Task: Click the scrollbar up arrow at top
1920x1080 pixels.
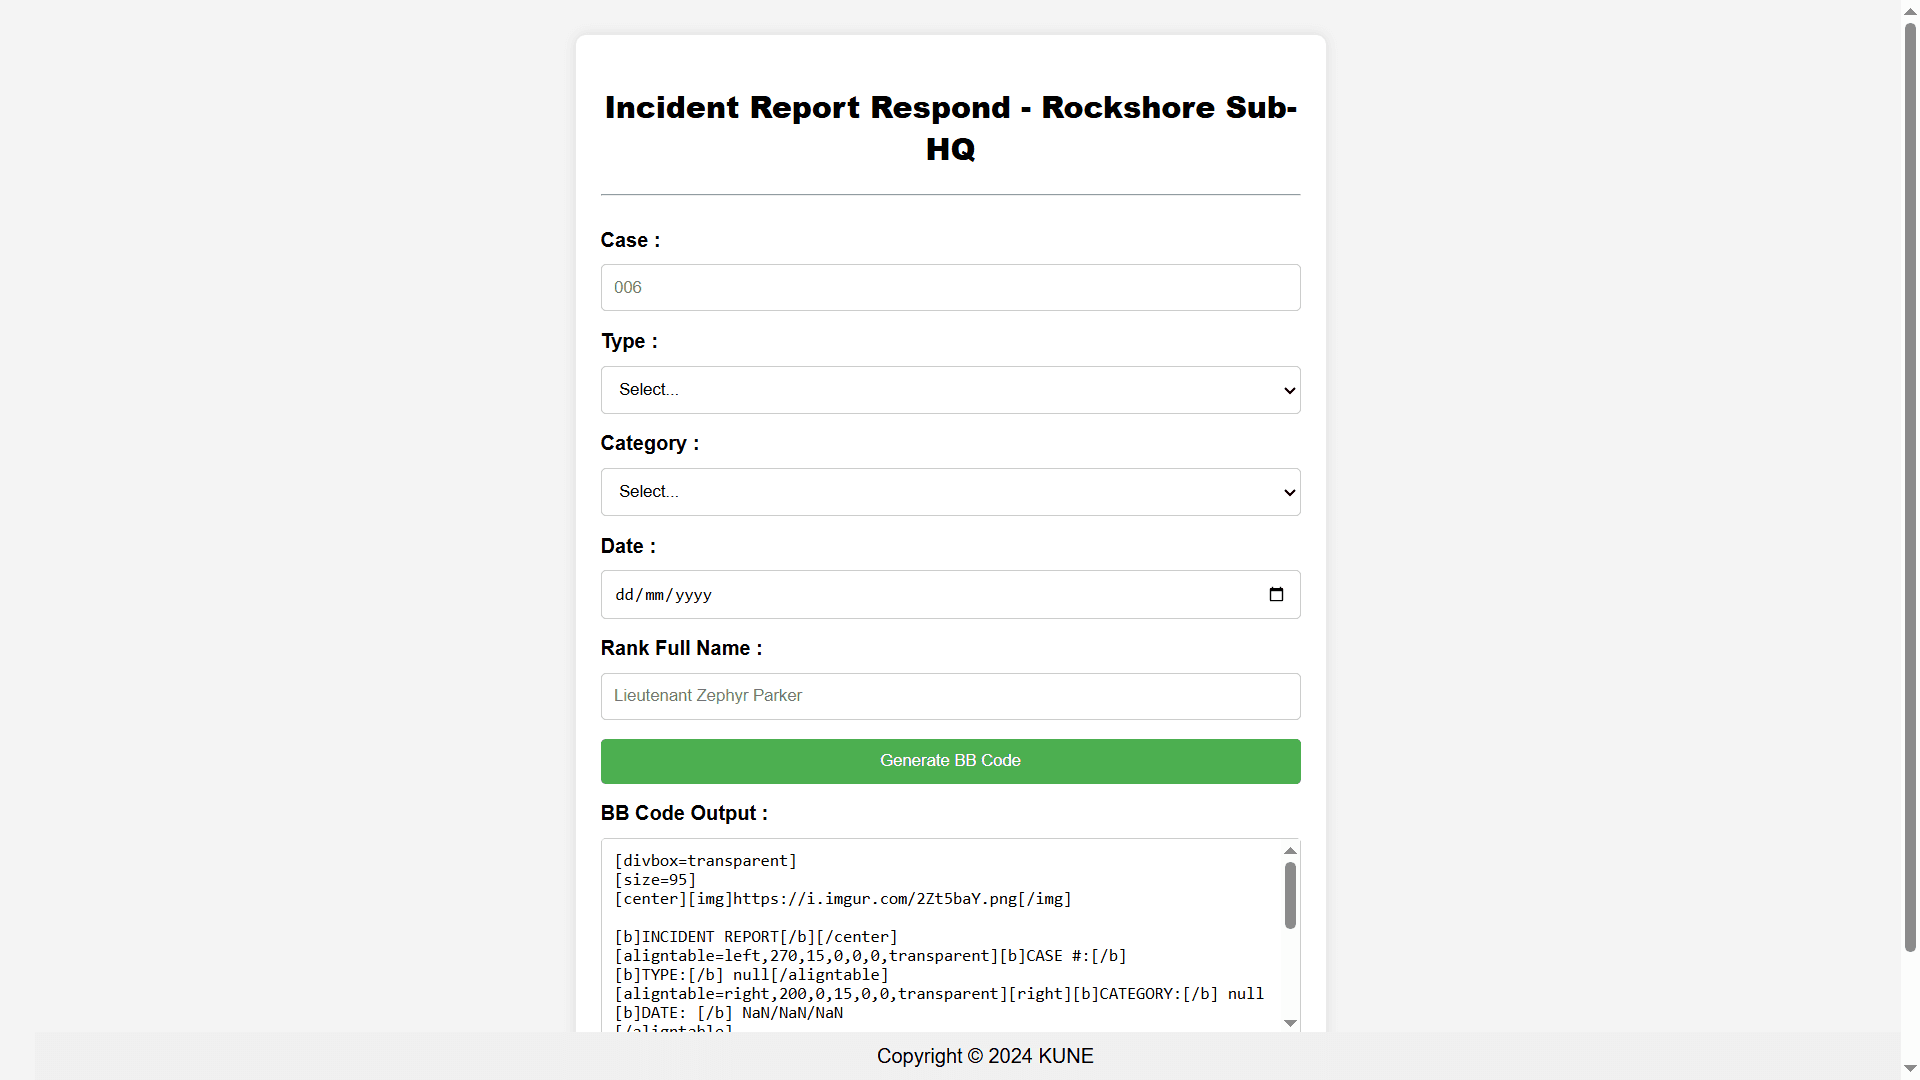Action: pyautogui.click(x=1908, y=10)
